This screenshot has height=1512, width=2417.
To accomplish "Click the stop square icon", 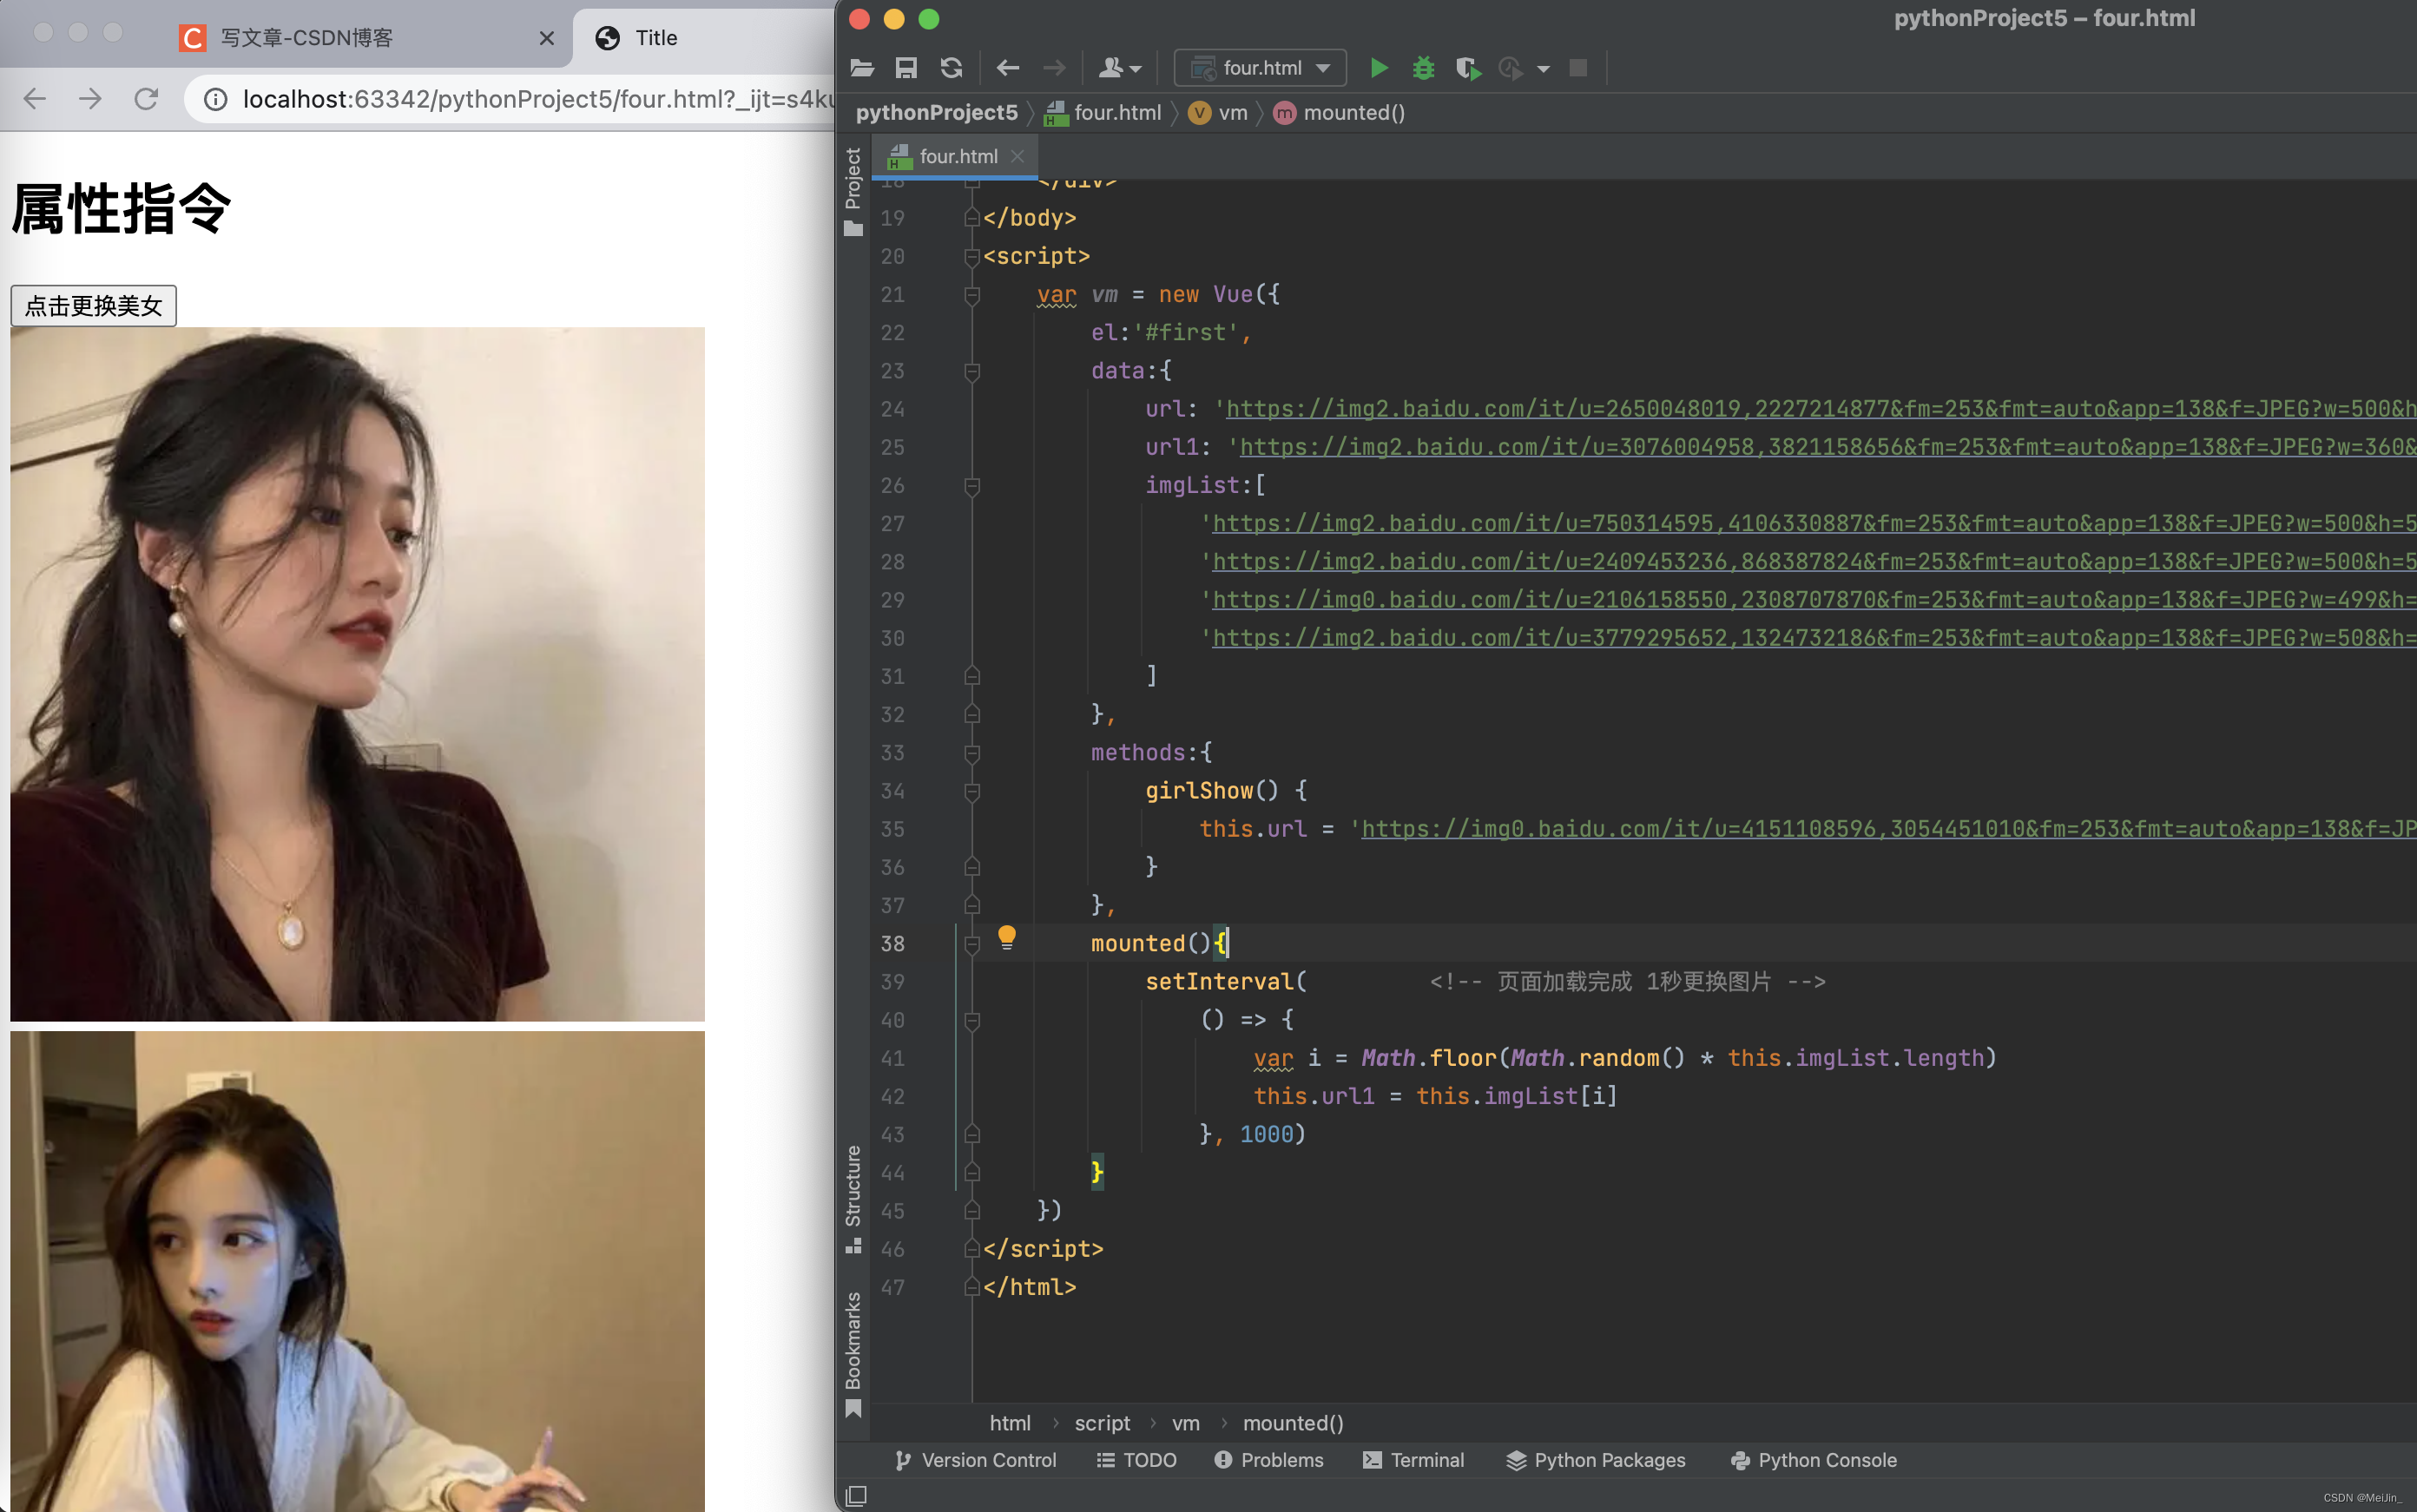I will [x=1578, y=68].
